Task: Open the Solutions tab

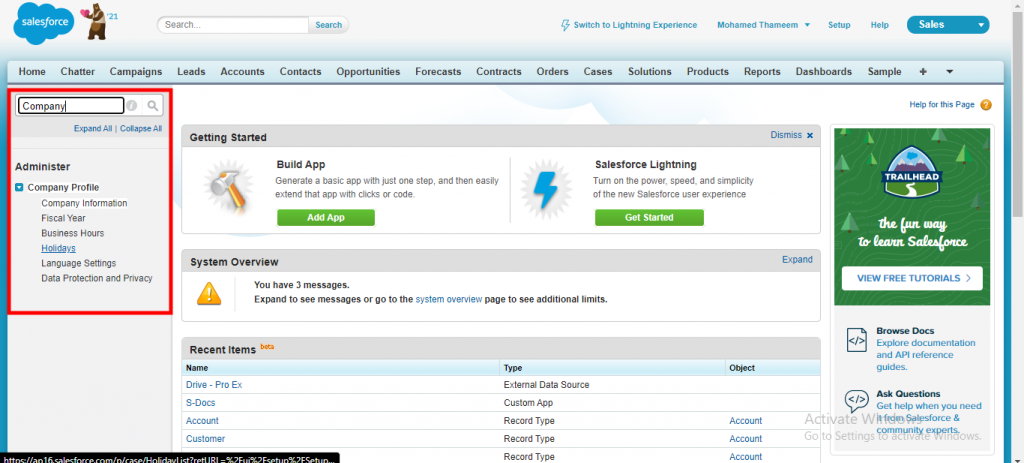Action: [x=650, y=72]
